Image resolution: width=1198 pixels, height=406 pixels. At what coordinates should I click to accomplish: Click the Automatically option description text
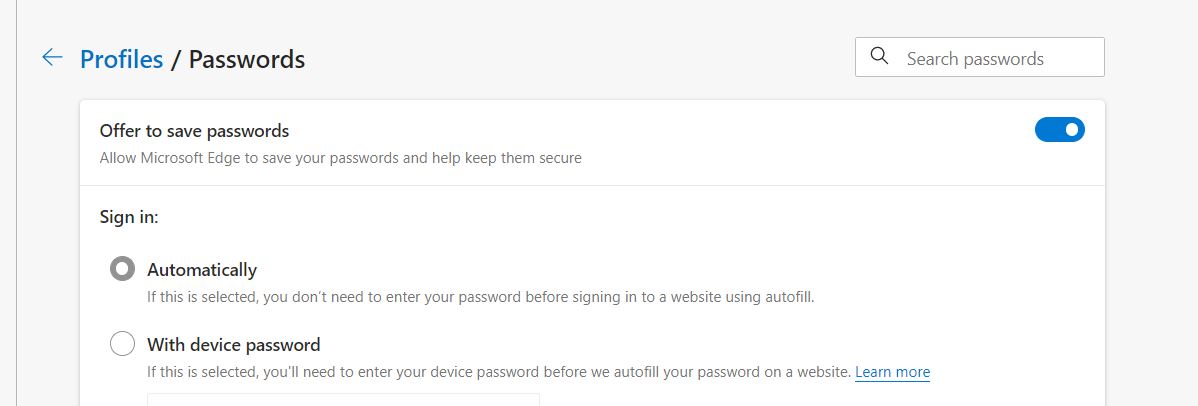[x=480, y=297]
